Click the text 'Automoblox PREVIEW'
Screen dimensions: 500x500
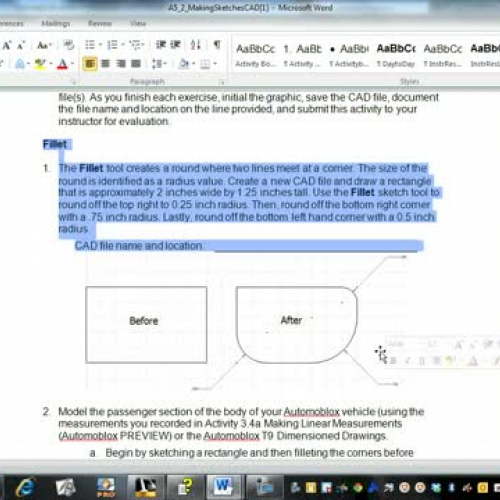[x=114, y=436]
